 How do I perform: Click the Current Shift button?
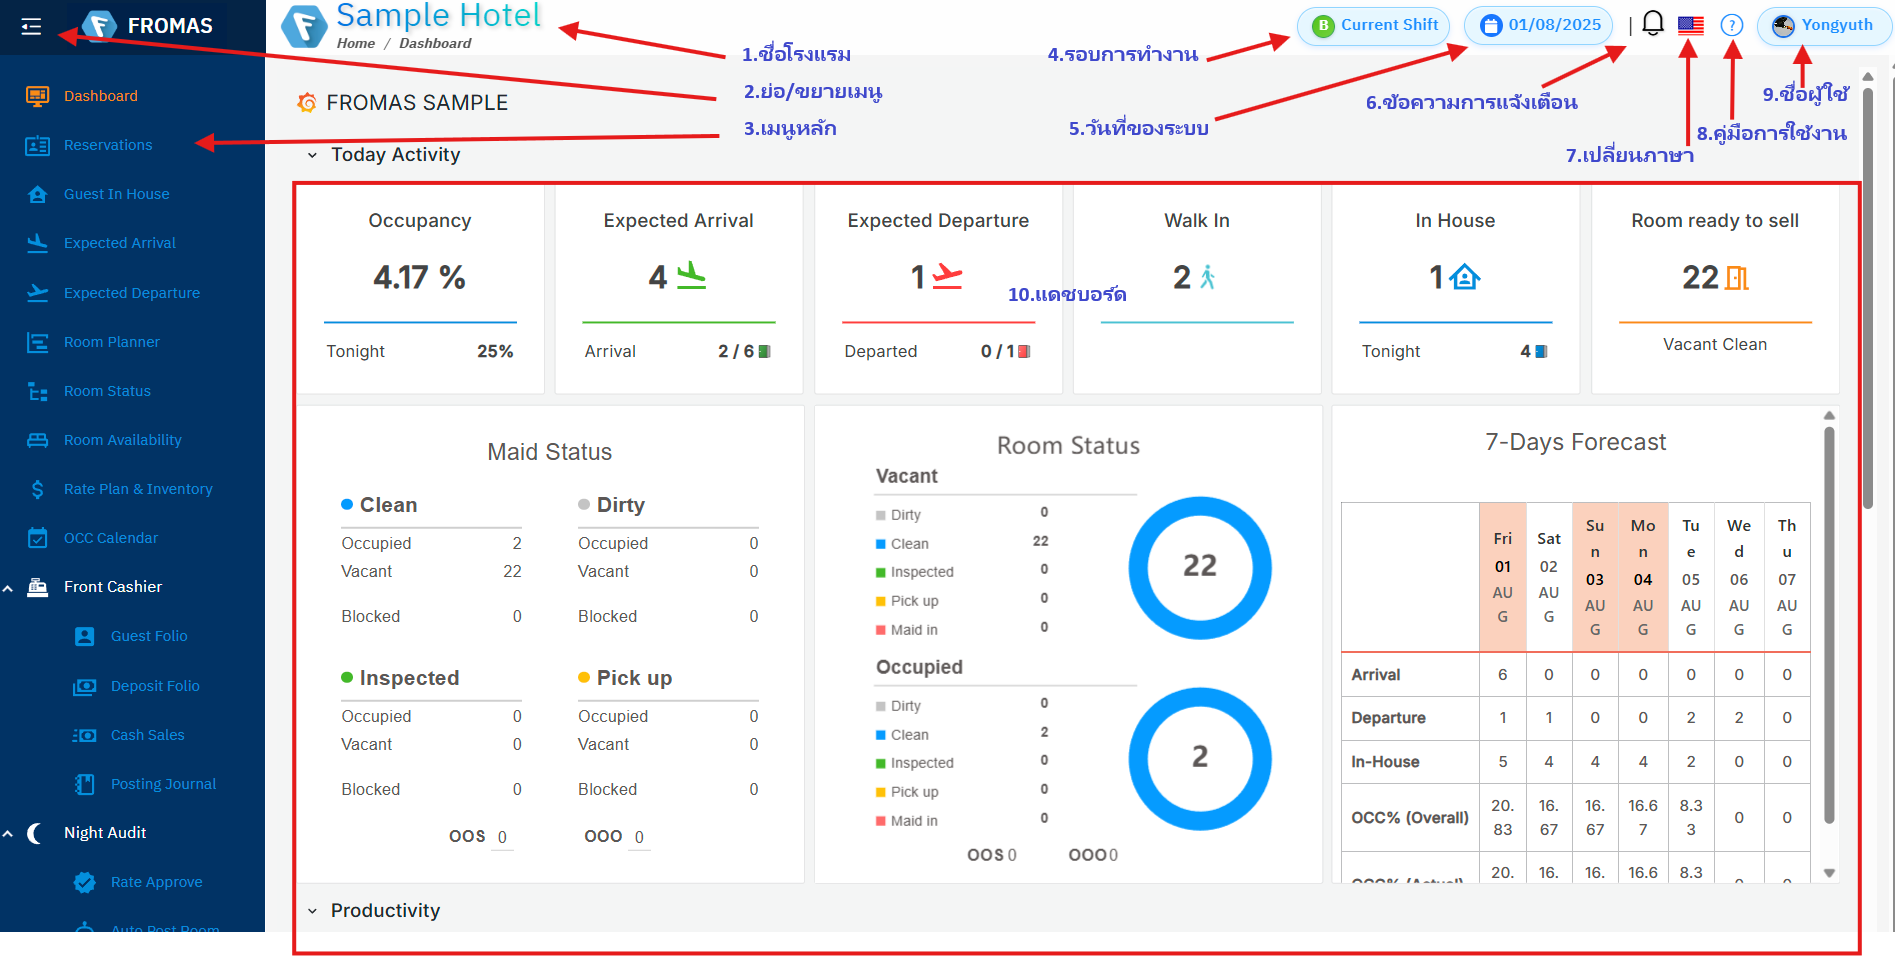coord(1374,25)
